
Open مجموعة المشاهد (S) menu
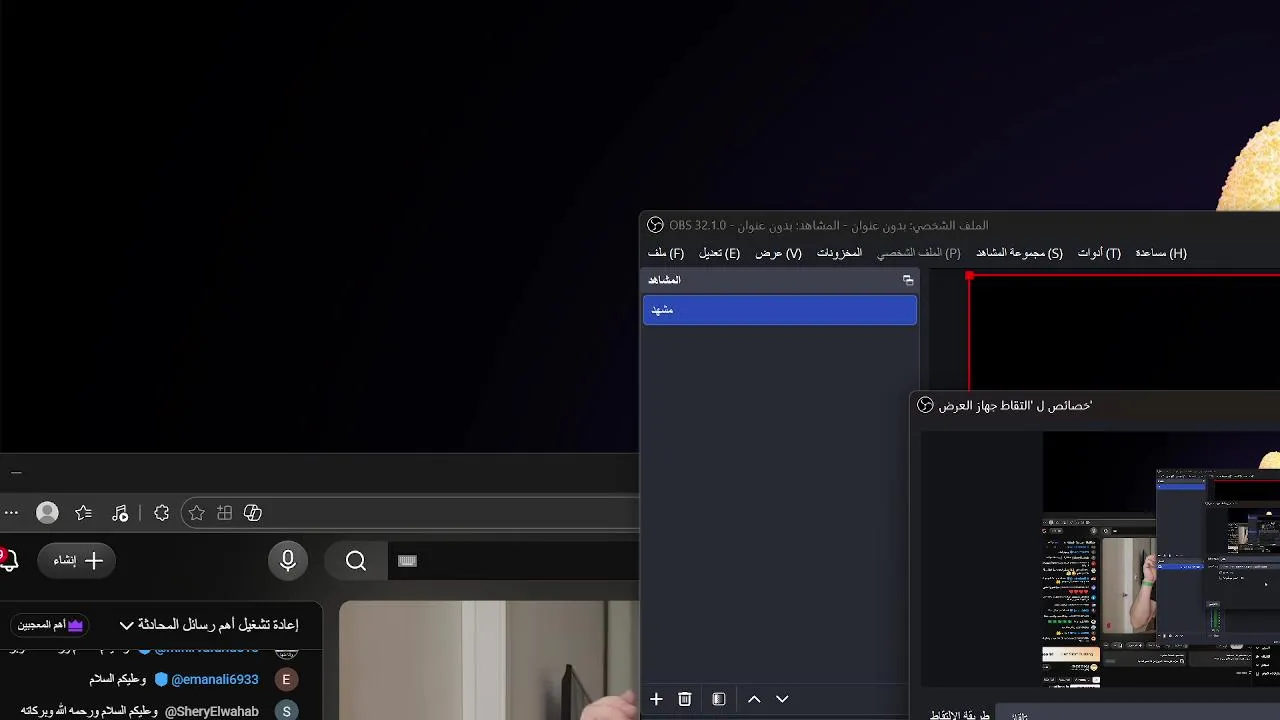point(1019,253)
